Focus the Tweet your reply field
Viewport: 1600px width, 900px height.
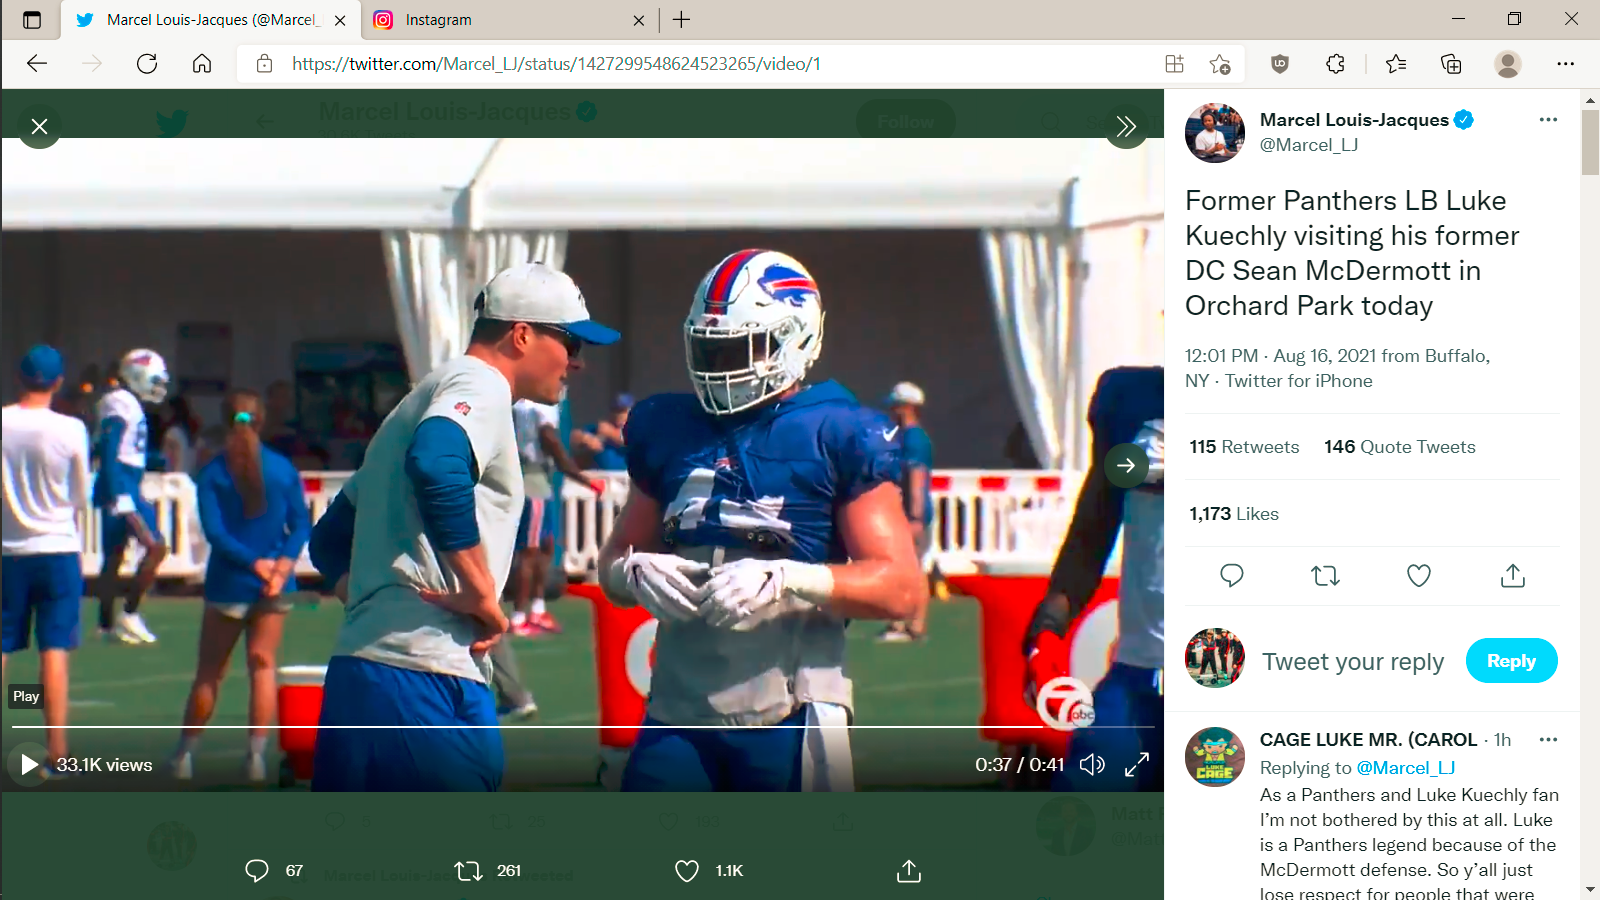coord(1353,662)
